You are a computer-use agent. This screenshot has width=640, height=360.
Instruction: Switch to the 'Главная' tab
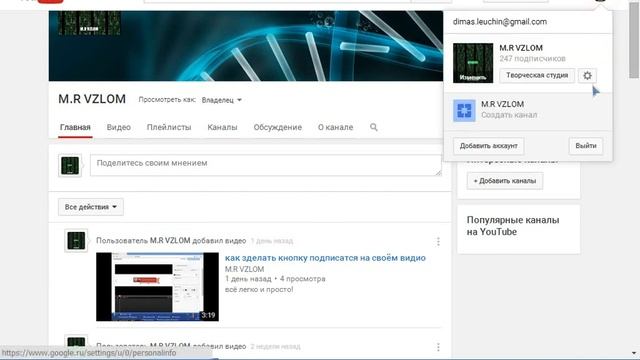click(75, 127)
